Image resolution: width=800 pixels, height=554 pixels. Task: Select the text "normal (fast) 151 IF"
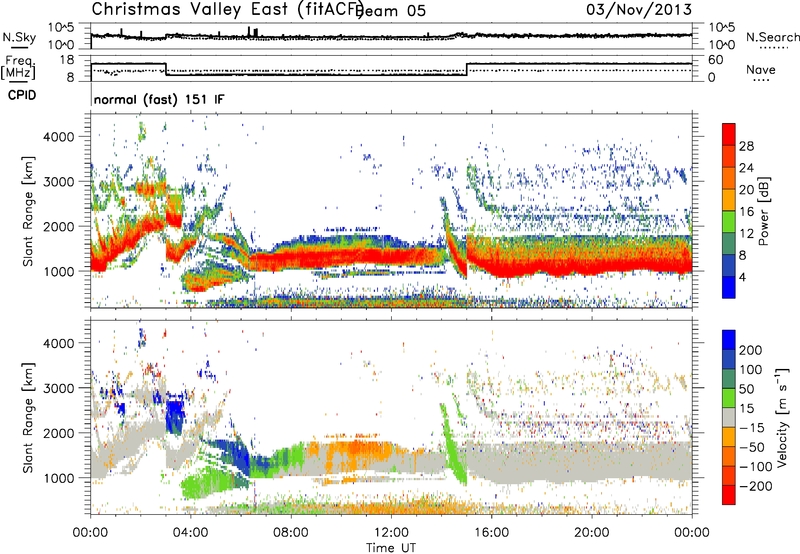tap(159, 99)
